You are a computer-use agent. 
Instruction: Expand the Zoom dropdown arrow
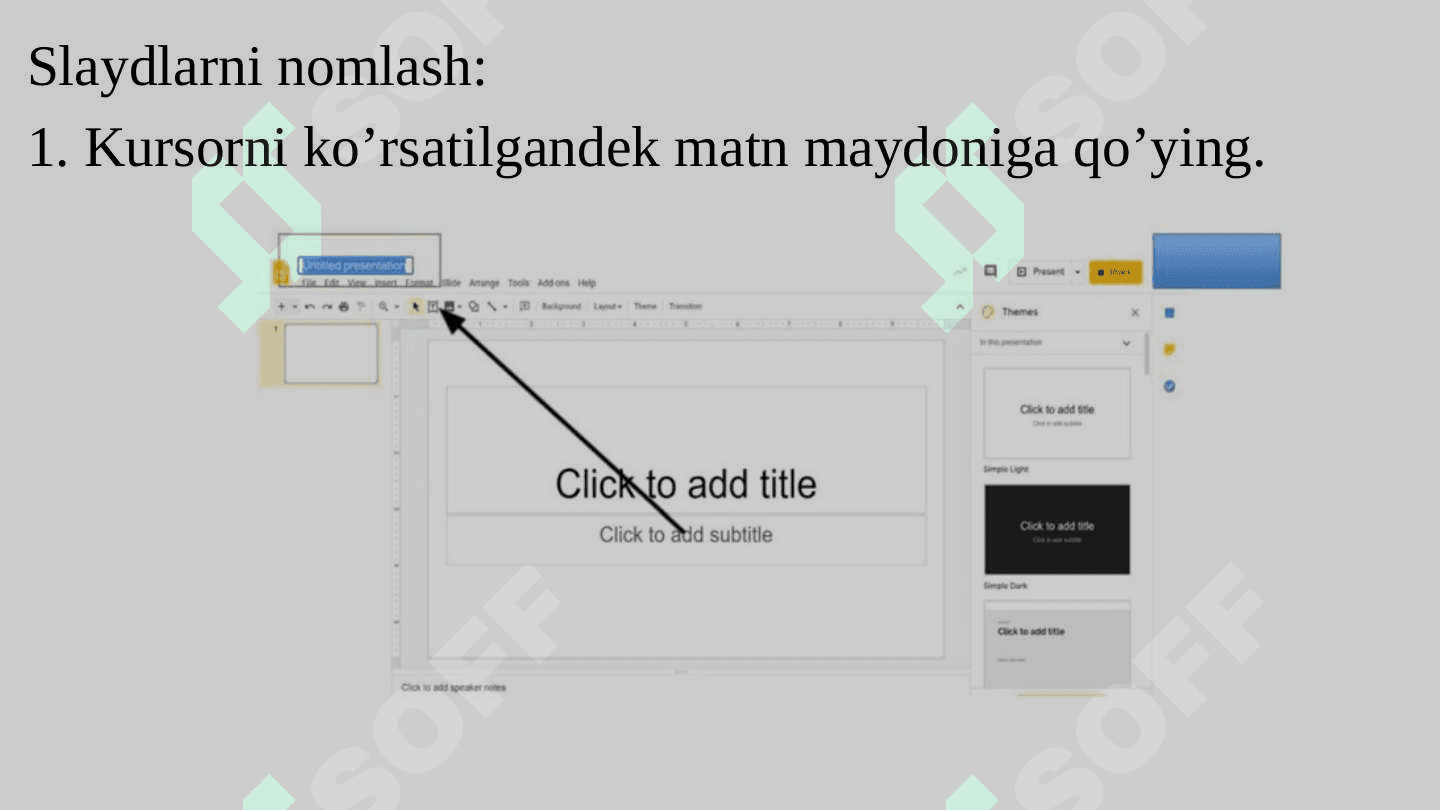click(x=396, y=307)
